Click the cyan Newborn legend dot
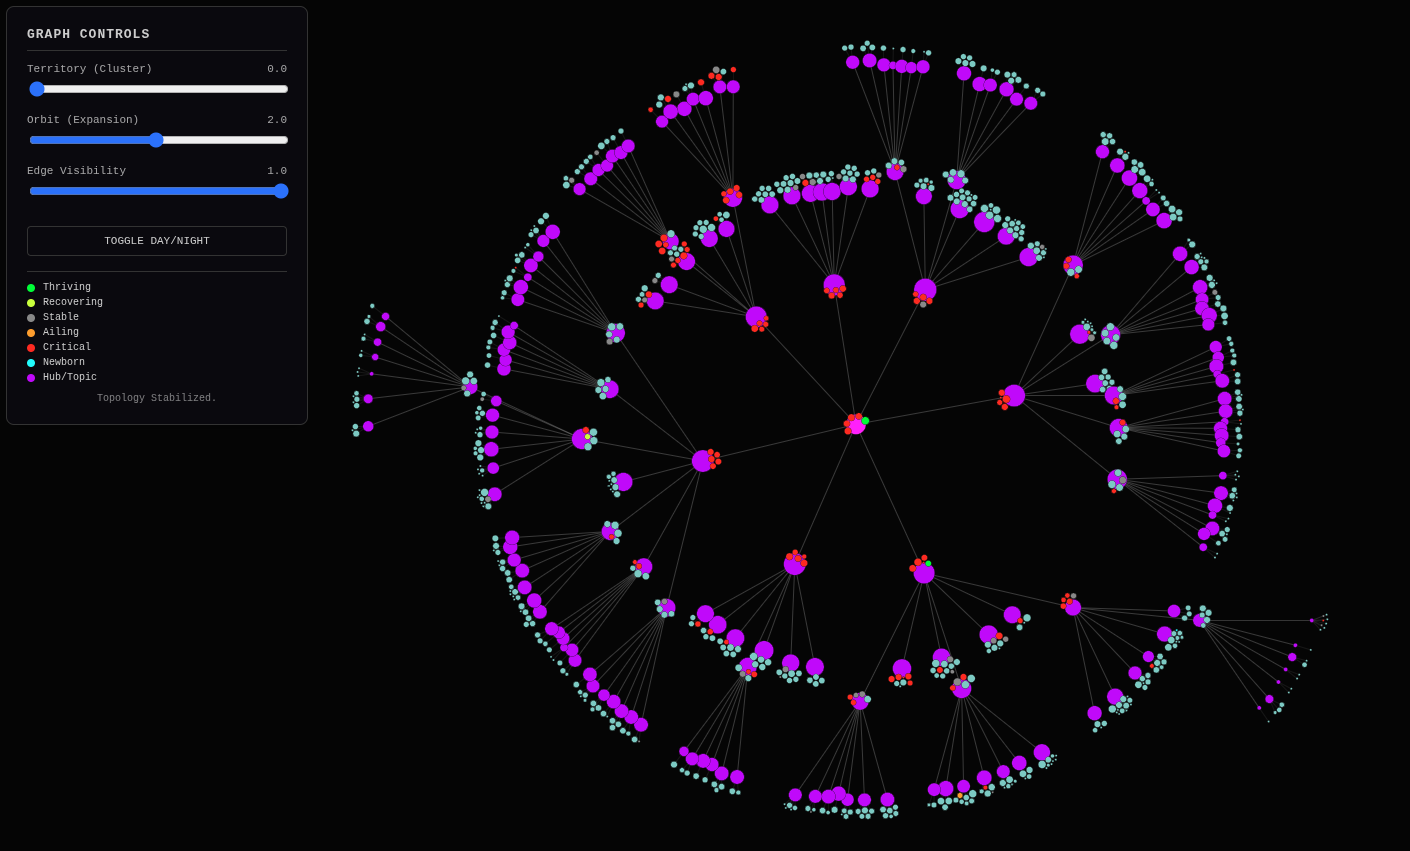 [31, 363]
